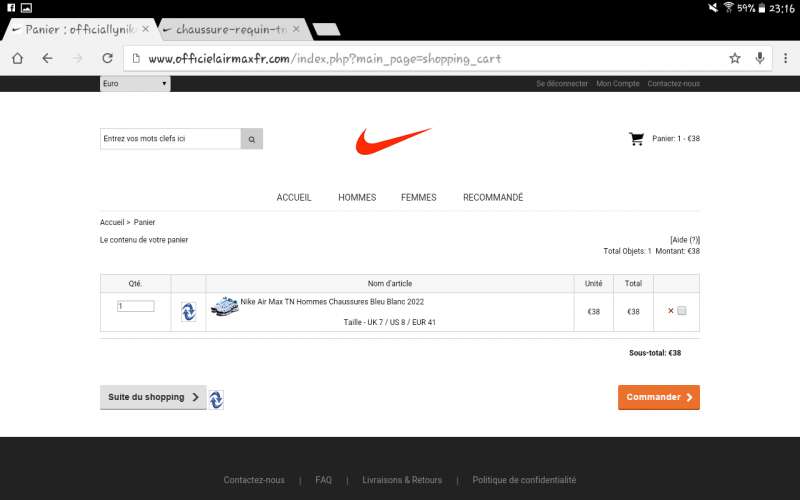Open the image notification icon in status bar
Viewport: 800px width, 500px height.
point(26,8)
